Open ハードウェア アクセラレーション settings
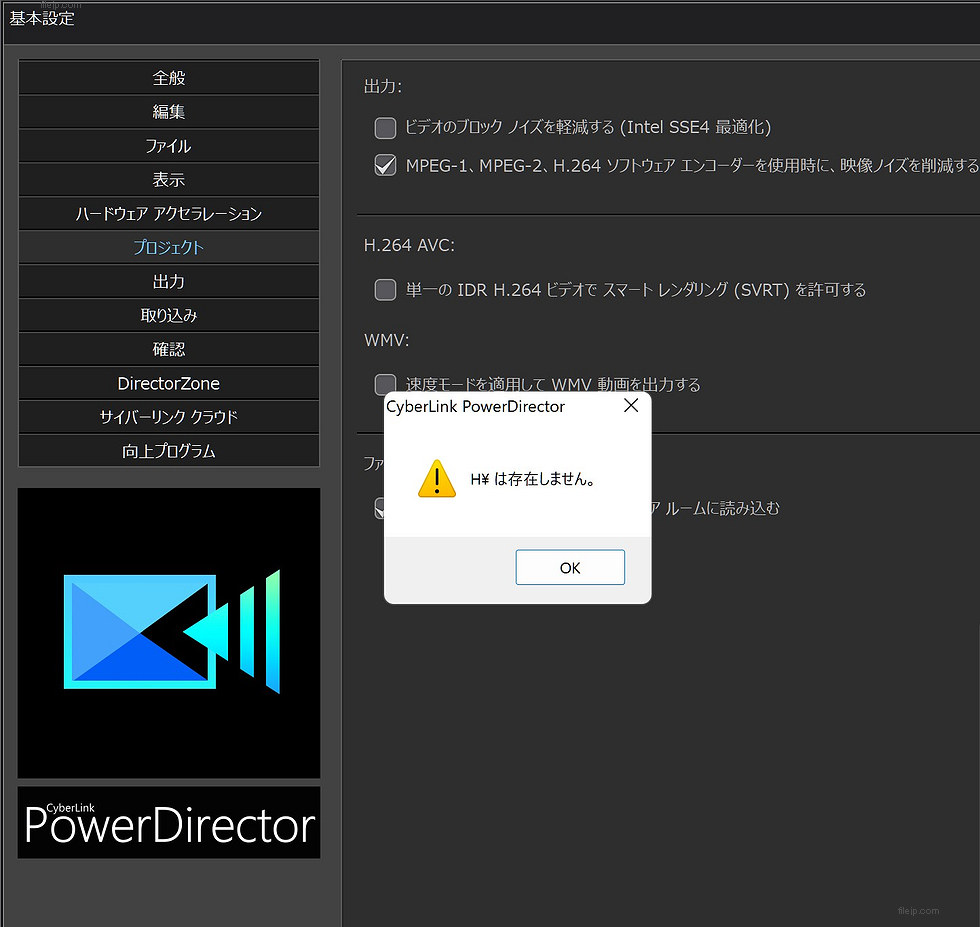980x927 pixels. [169, 214]
